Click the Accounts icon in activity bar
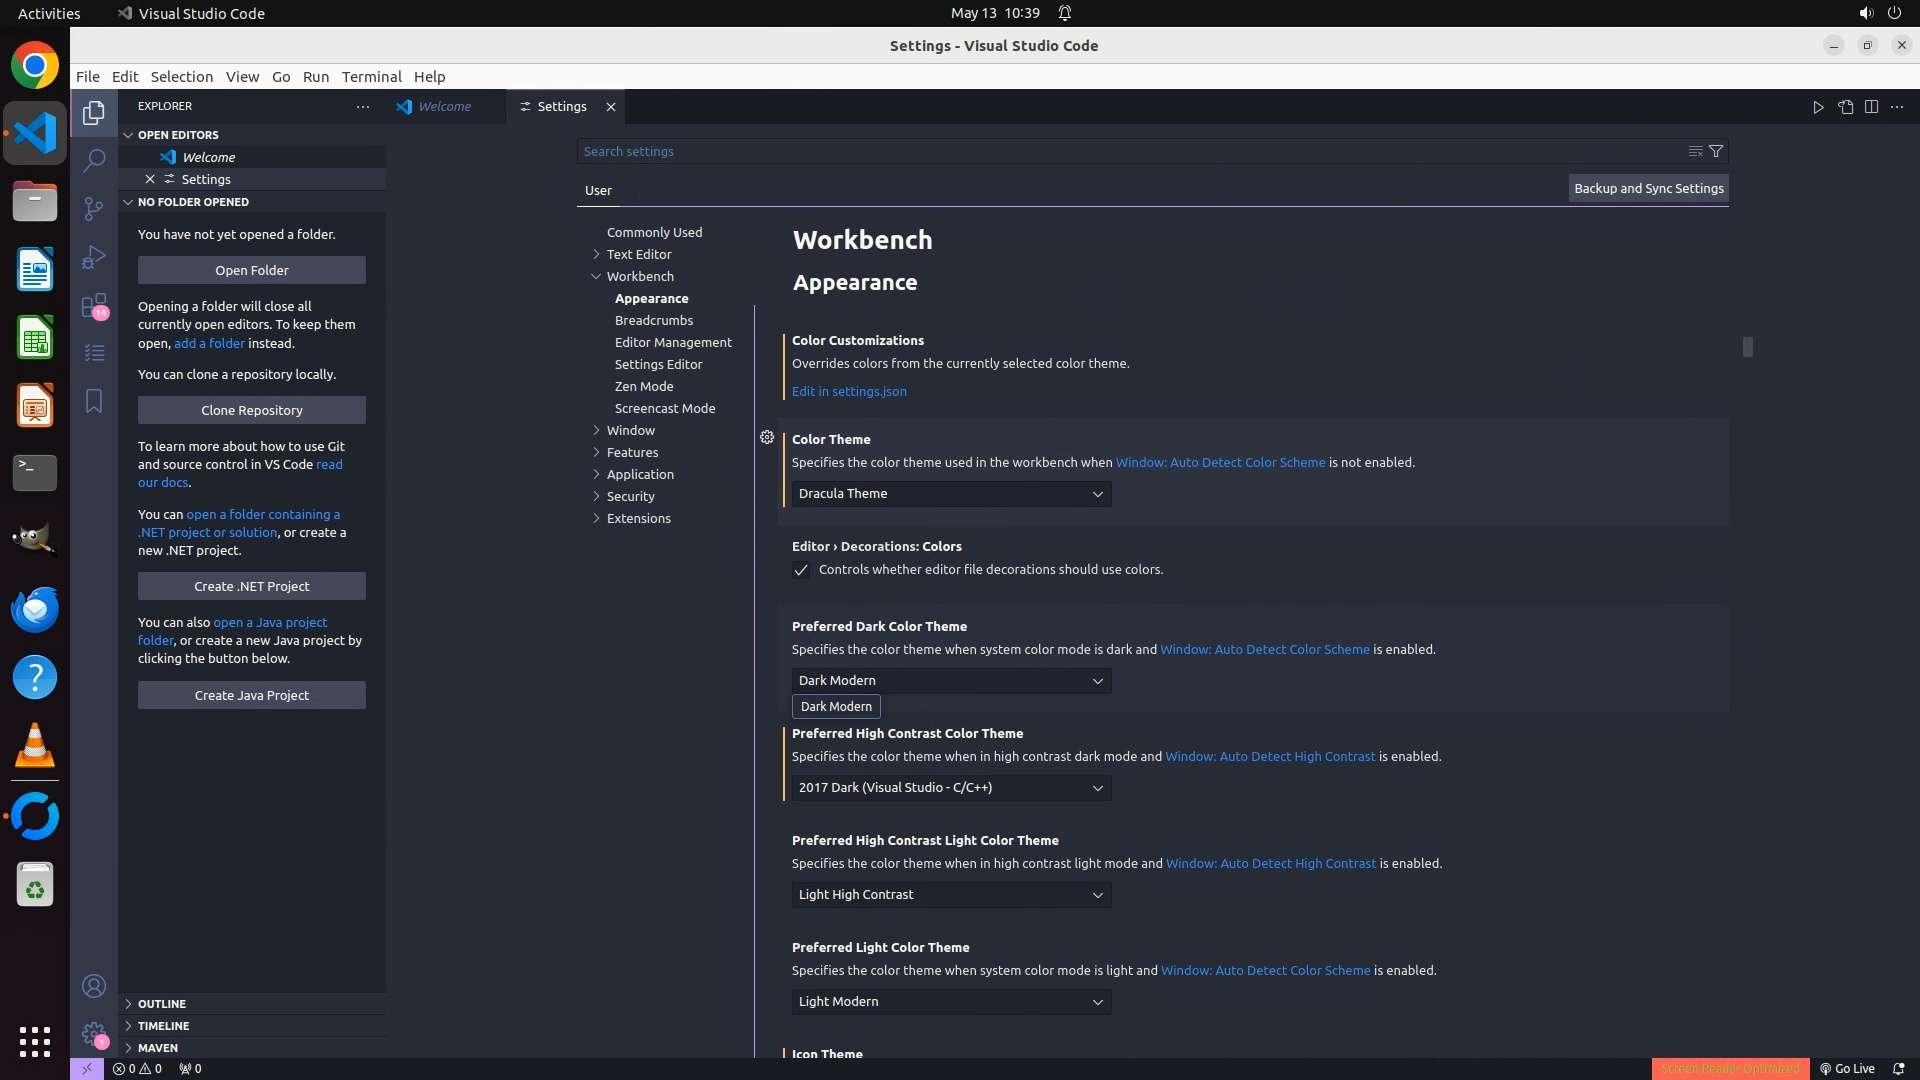Viewport: 1920px width, 1080px height. tap(94, 986)
